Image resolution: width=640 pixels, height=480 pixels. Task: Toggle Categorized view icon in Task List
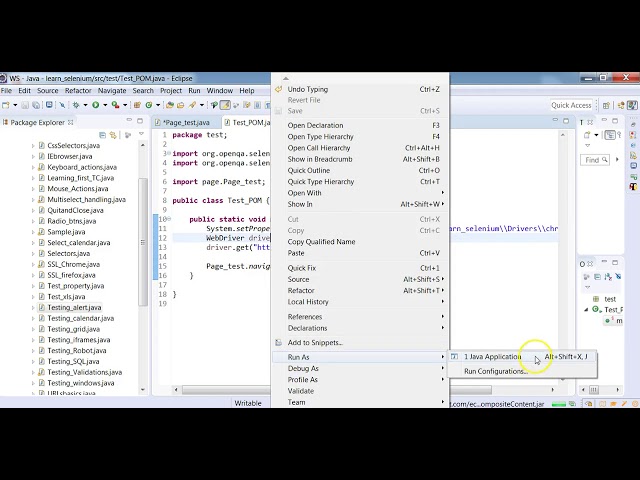pyautogui.click(x=610, y=134)
